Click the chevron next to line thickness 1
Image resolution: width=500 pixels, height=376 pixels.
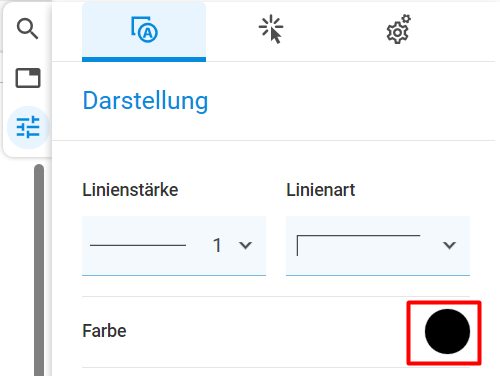coord(245,246)
